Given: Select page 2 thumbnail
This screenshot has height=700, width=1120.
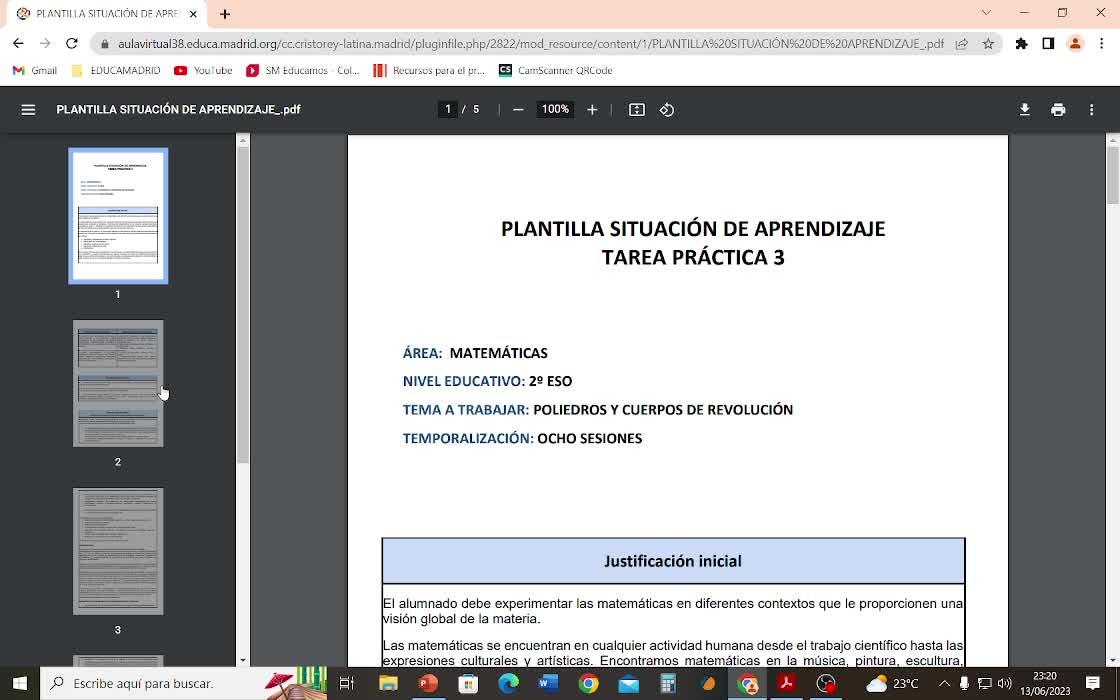Looking at the screenshot, I should pyautogui.click(x=118, y=384).
